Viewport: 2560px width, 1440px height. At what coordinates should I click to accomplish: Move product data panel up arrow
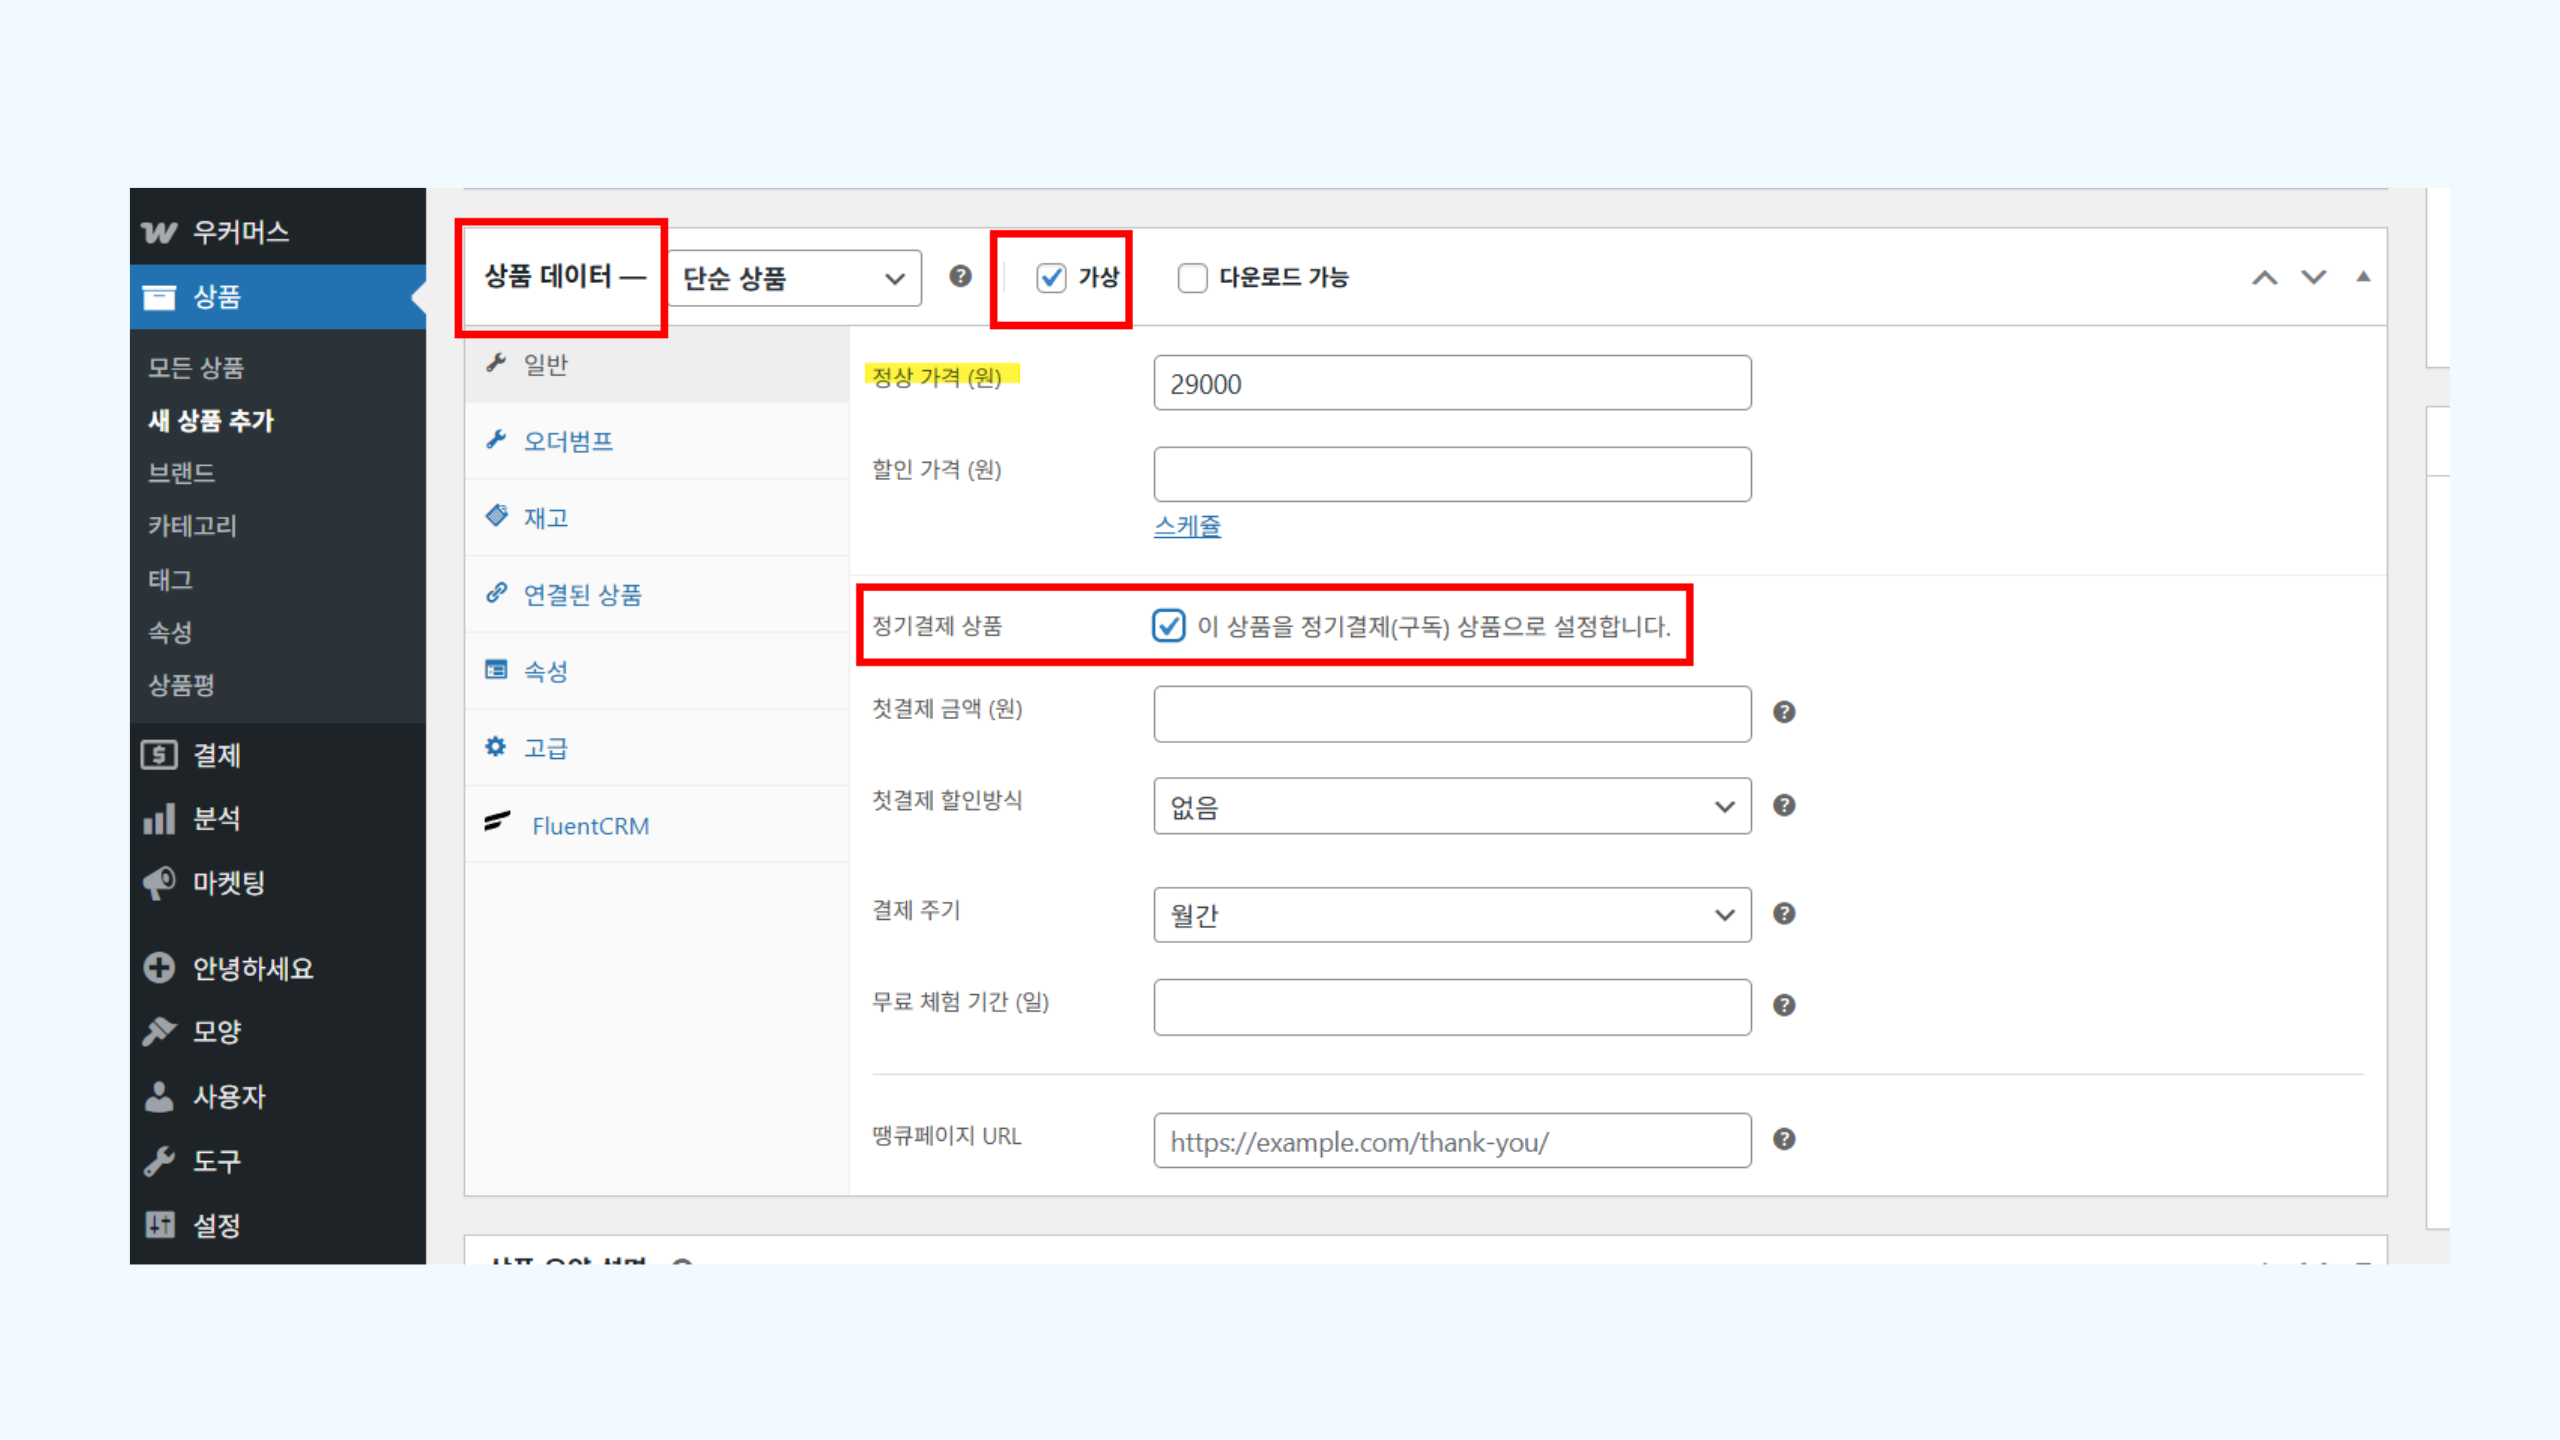(x=2265, y=277)
